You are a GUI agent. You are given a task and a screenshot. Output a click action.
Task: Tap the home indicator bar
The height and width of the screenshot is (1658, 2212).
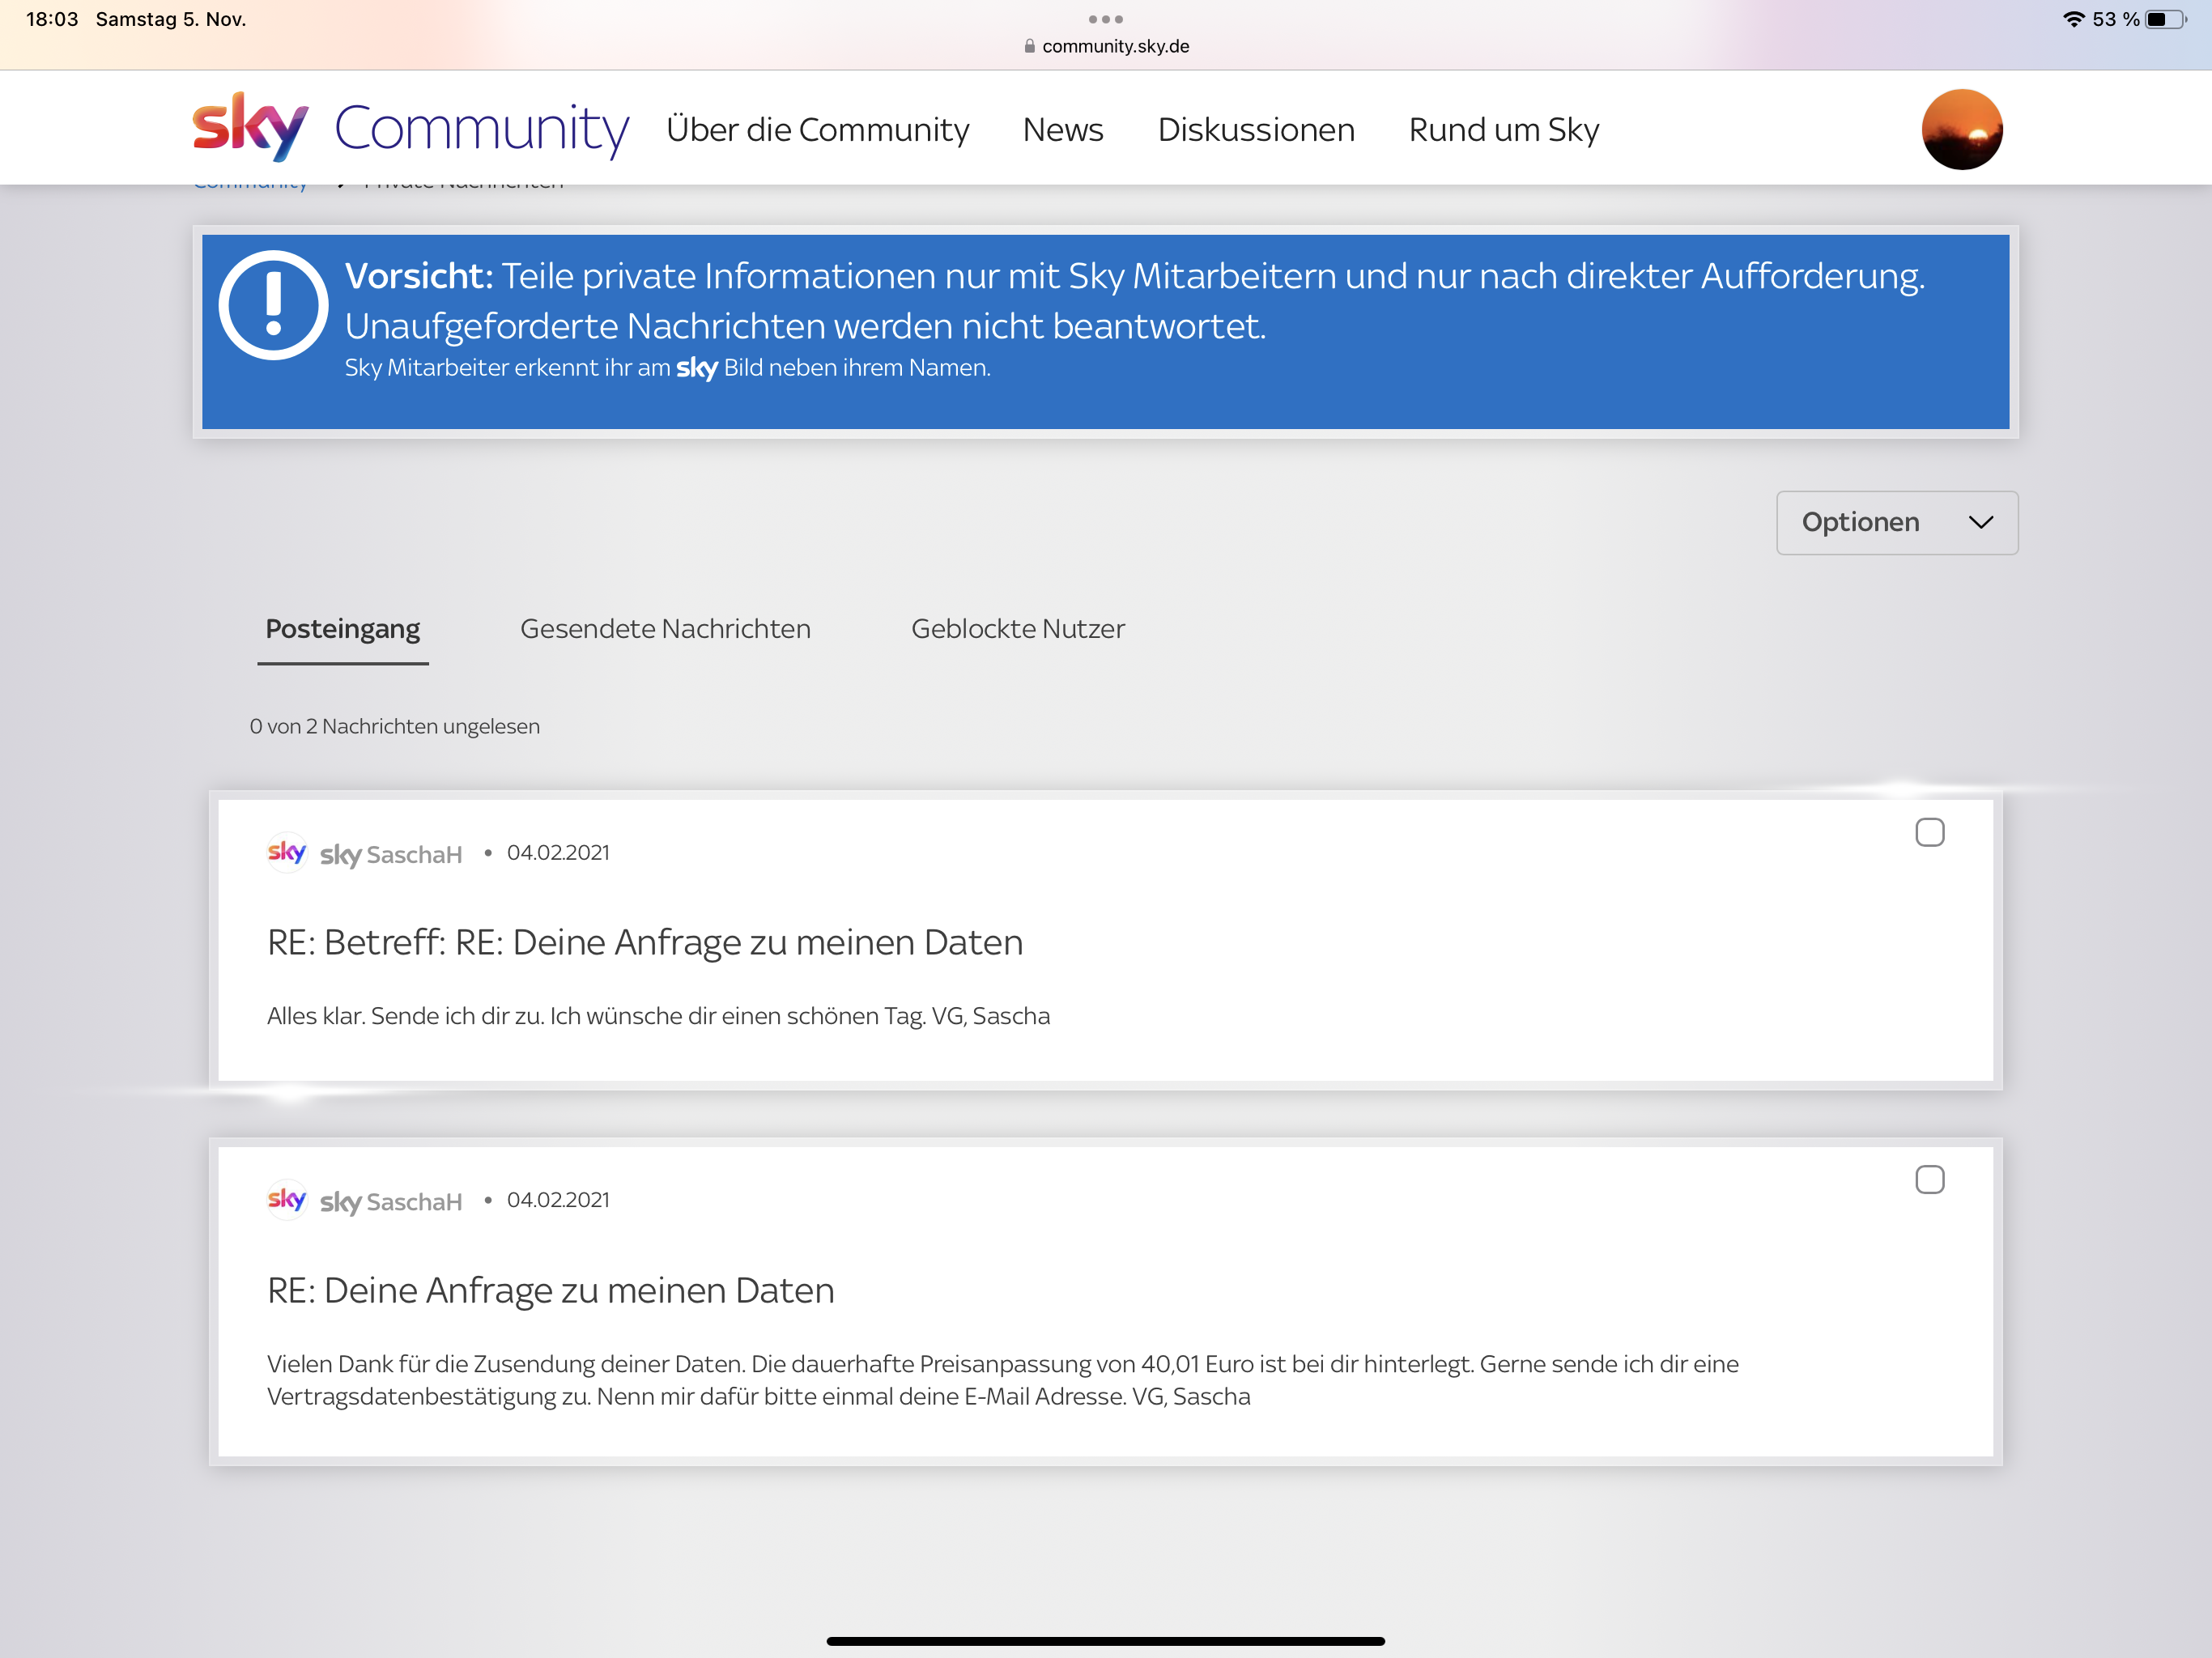point(1105,1640)
